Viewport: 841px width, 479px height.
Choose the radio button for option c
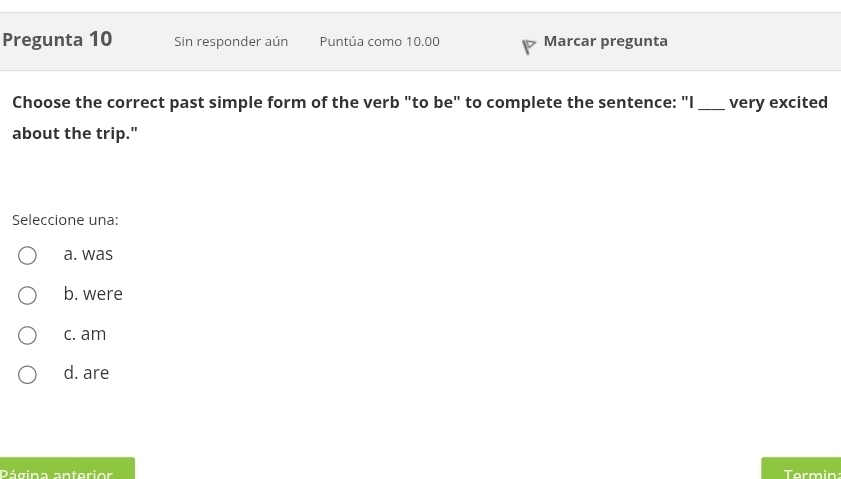tap(28, 335)
